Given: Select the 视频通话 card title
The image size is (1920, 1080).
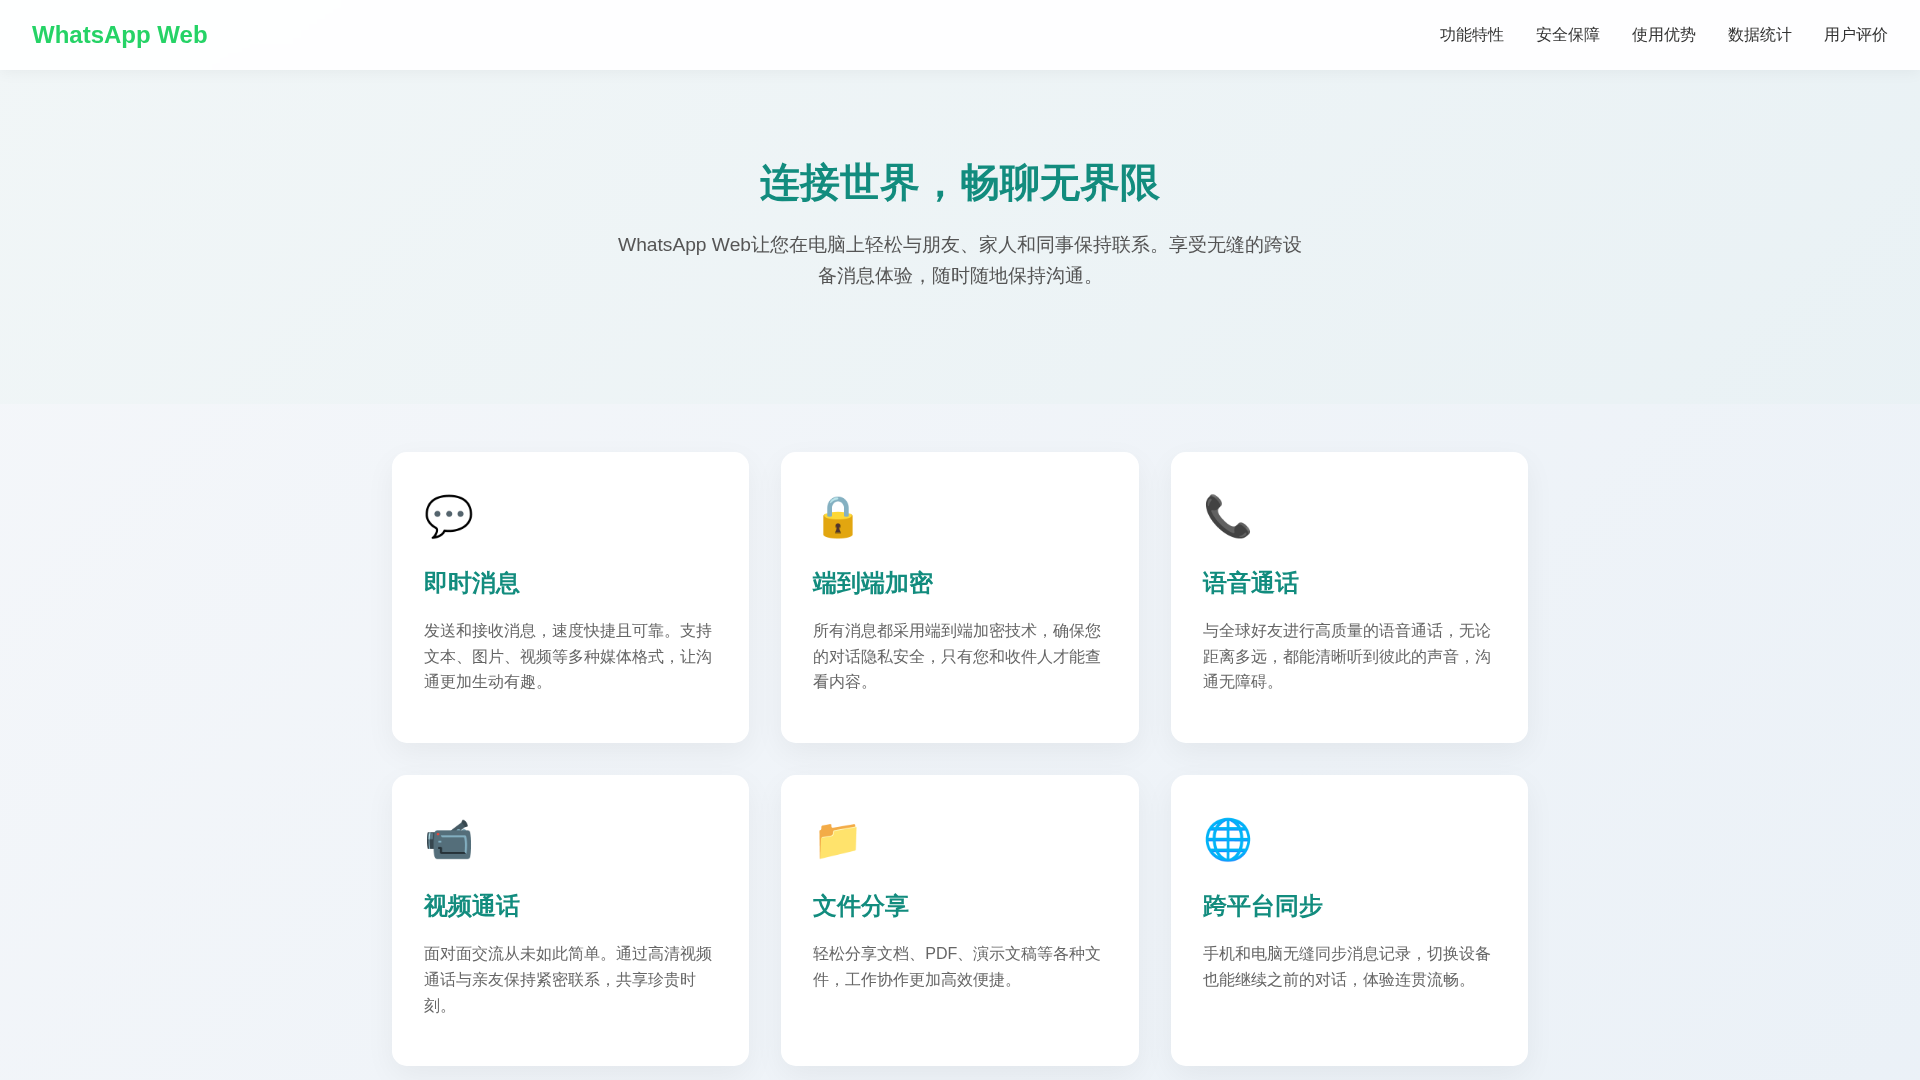Looking at the screenshot, I should tap(472, 906).
